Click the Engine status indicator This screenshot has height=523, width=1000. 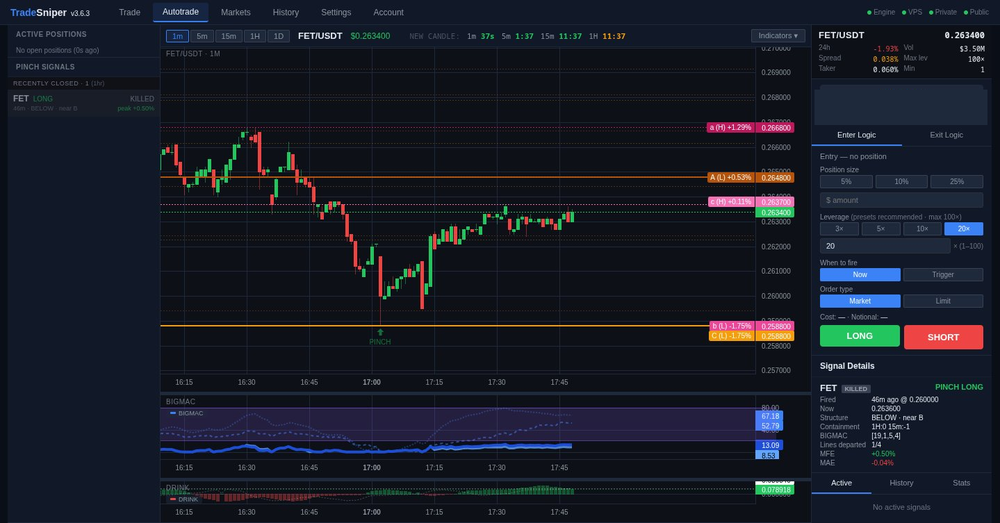[x=881, y=12]
